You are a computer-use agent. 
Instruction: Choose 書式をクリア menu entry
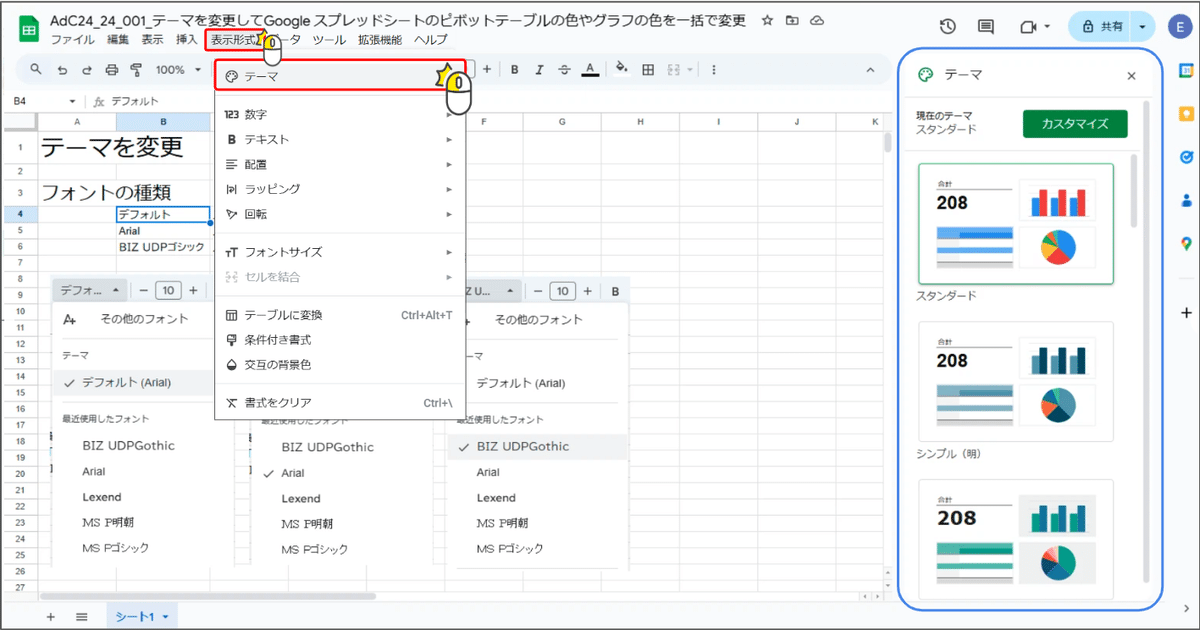(340, 403)
